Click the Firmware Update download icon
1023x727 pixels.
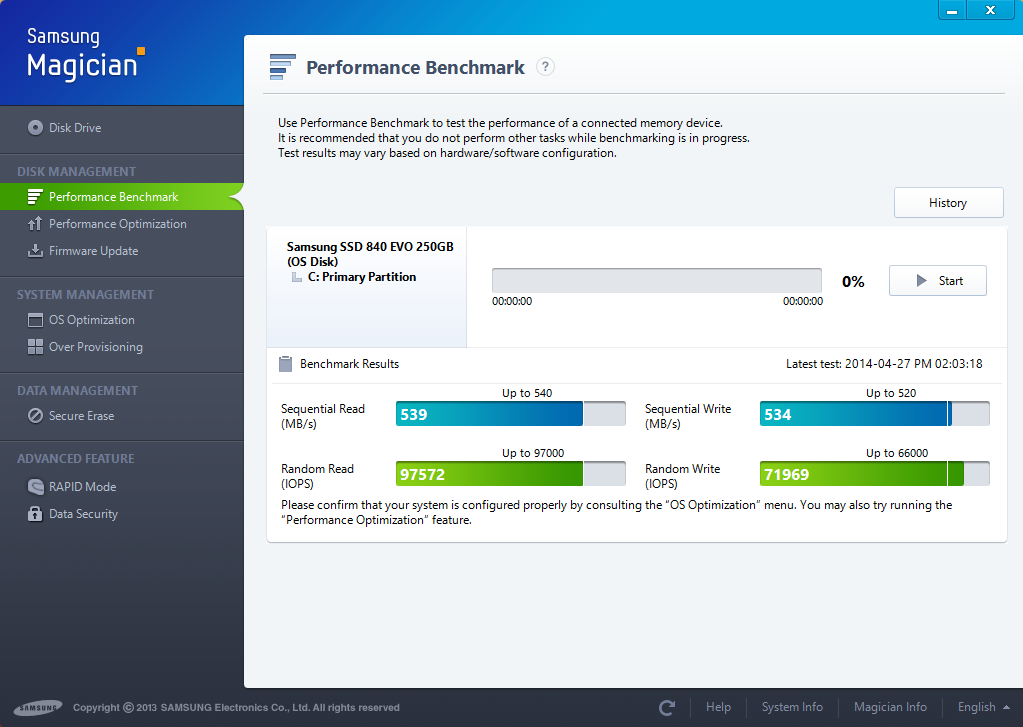[35, 251]
